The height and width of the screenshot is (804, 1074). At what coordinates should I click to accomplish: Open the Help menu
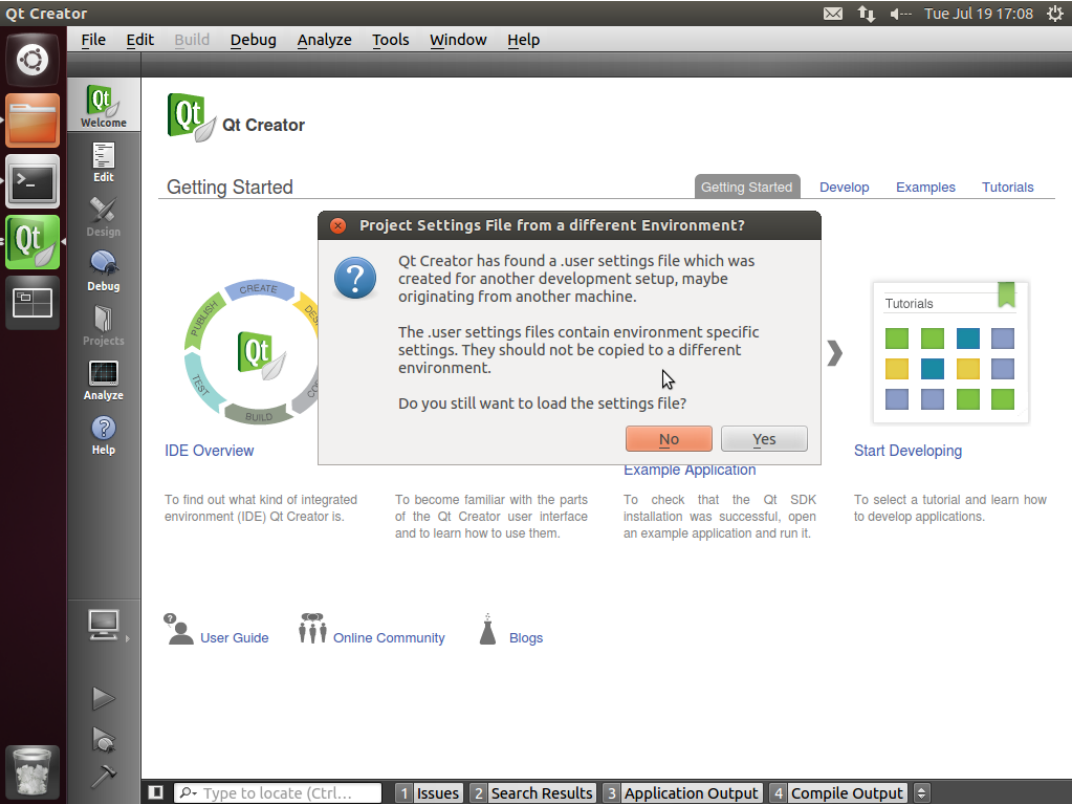point(523,40)
